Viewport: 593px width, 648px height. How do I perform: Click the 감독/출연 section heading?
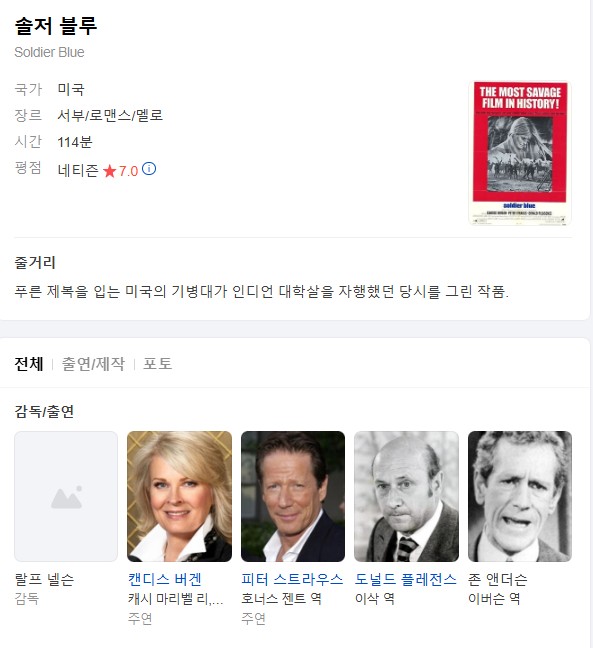coord(44,411)
